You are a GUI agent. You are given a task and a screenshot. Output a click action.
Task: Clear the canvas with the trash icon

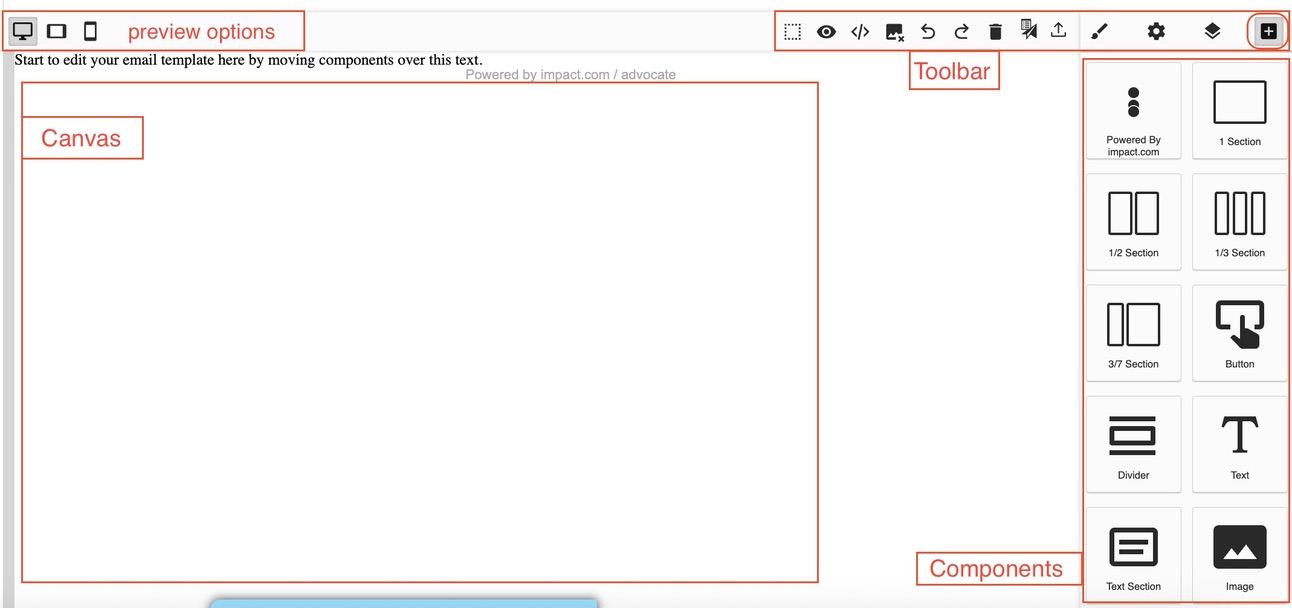995,32
